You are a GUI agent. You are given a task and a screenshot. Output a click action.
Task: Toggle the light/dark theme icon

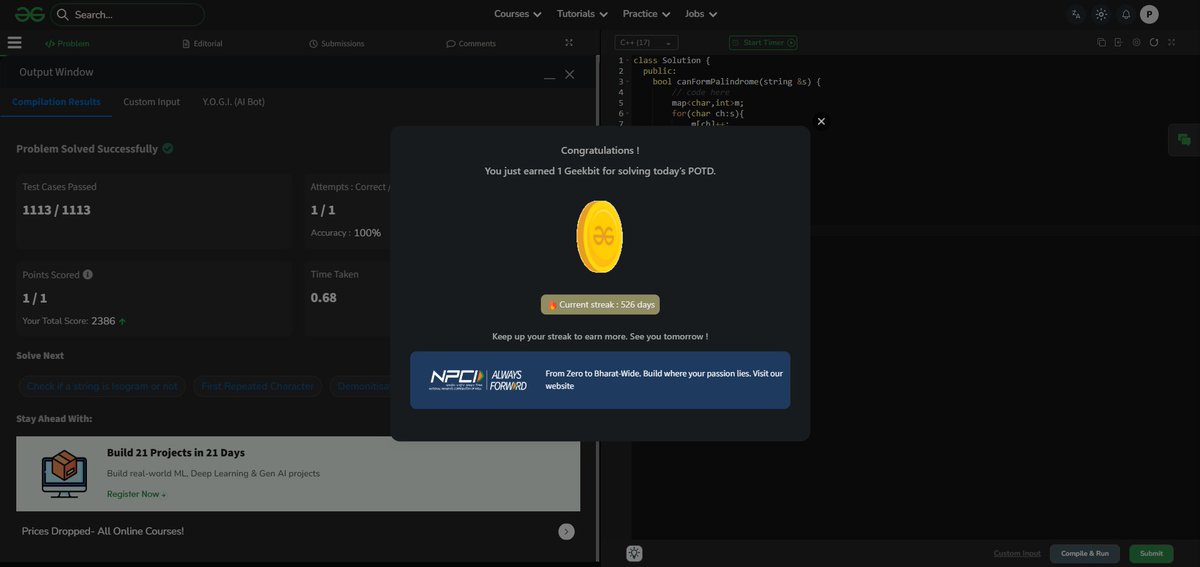point(1101,14)
